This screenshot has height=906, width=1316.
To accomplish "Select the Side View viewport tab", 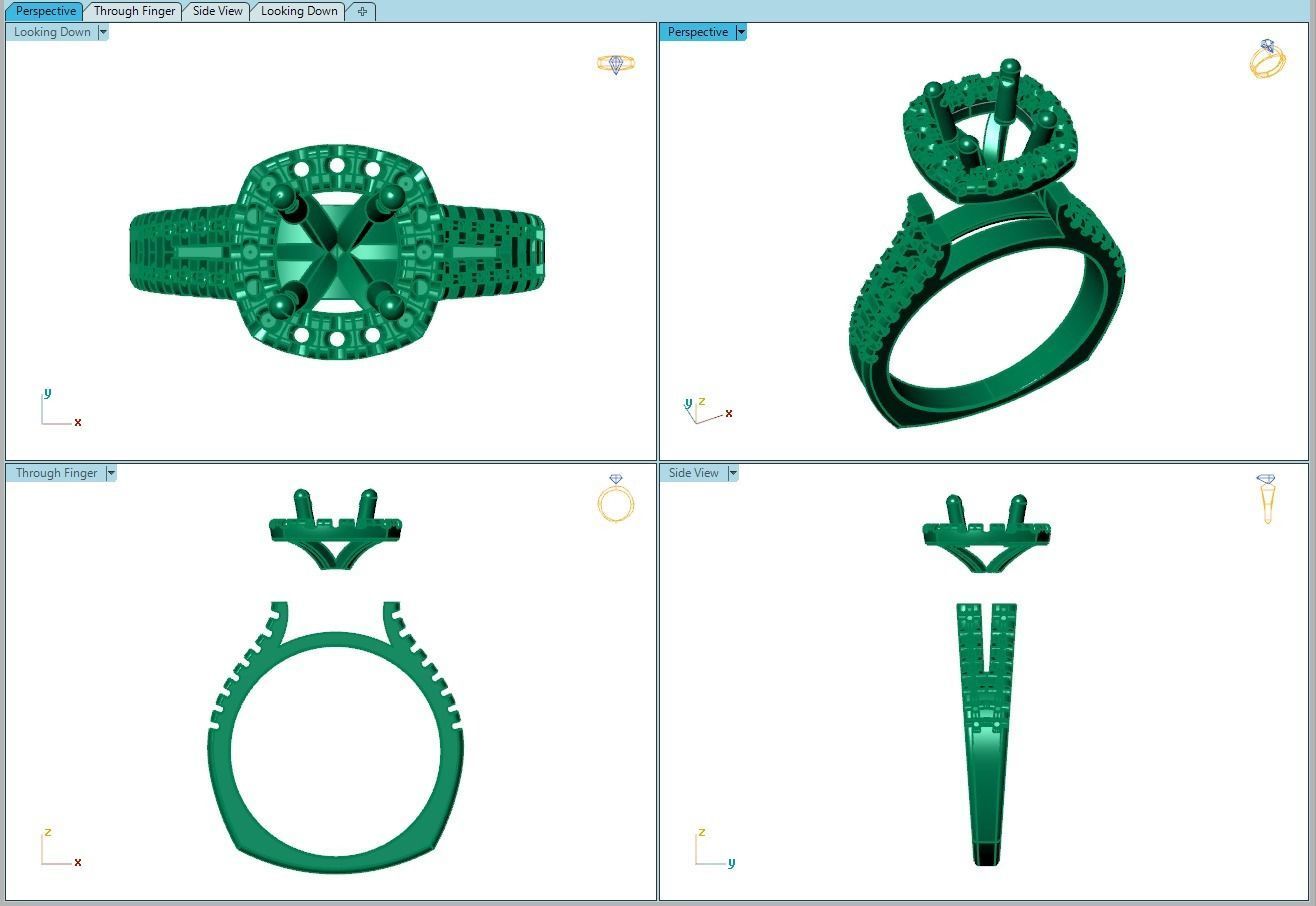I will point(217,11).
